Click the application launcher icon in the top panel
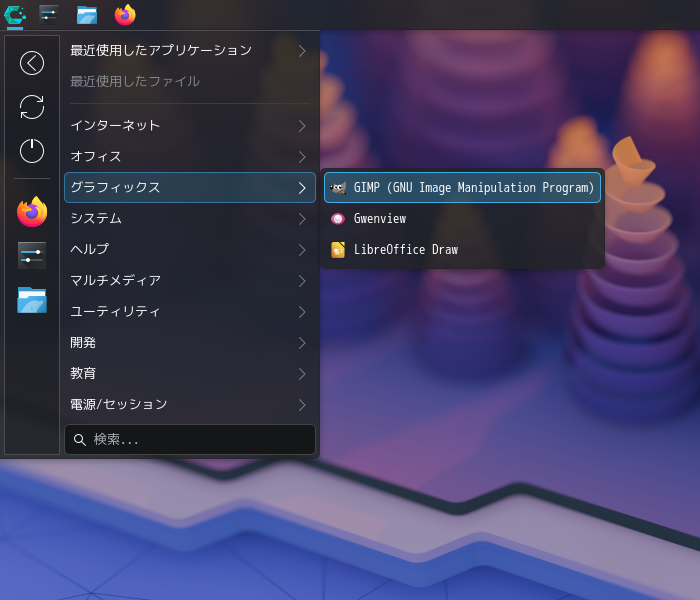This screenshot has width=700, height=600. click(15, 15)
